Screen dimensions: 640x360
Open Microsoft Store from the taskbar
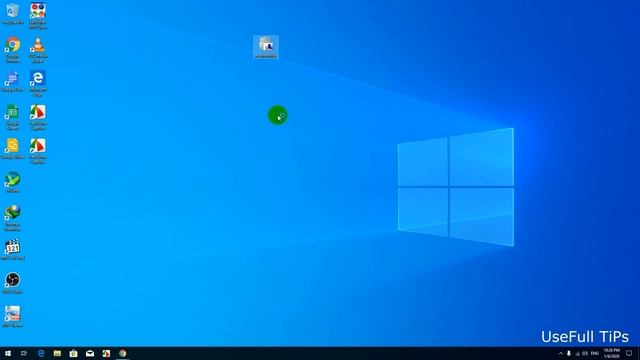pyautogui.click(x=73, y=353)
